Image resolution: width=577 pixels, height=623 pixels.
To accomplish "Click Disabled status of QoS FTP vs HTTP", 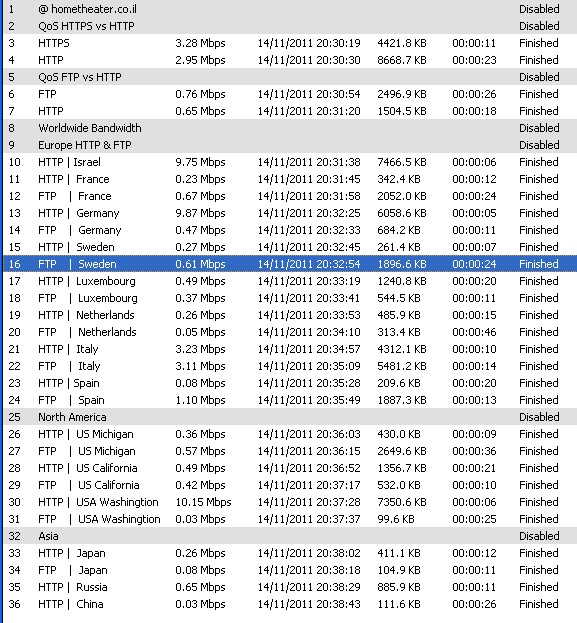I will 539,77.
